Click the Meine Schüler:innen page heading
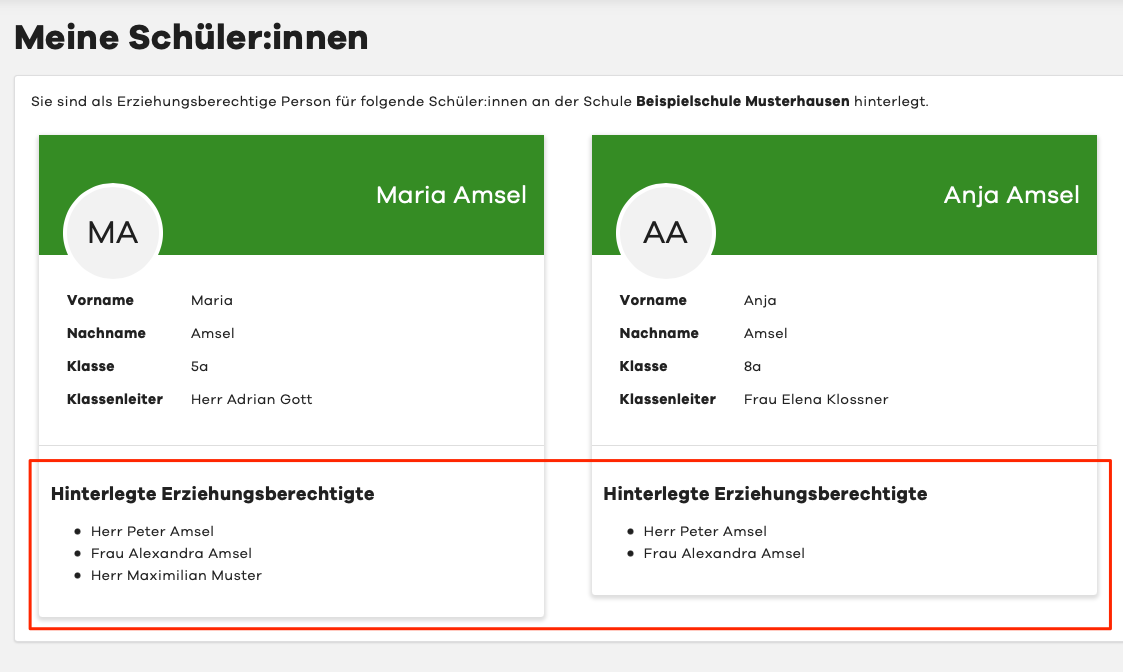This screenshot has width=1123, height=672. click(191, 38)
